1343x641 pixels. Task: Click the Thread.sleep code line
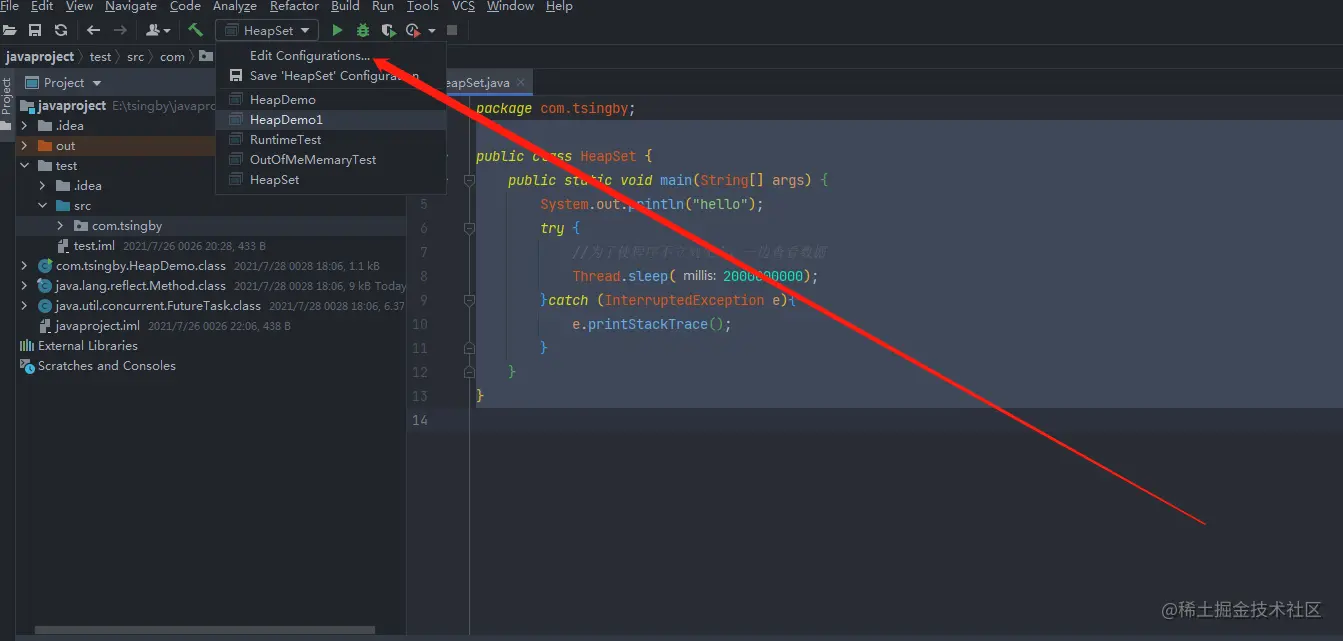tap(695, 277)
